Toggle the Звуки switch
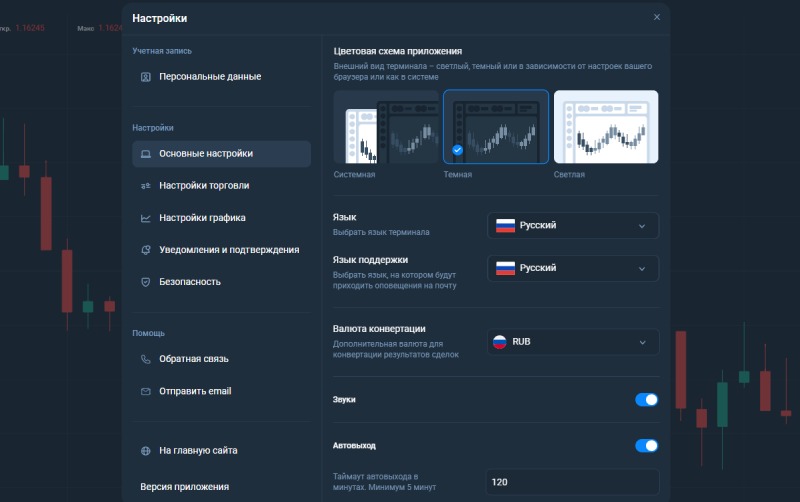The image size is (800, 502). [646, 400]
